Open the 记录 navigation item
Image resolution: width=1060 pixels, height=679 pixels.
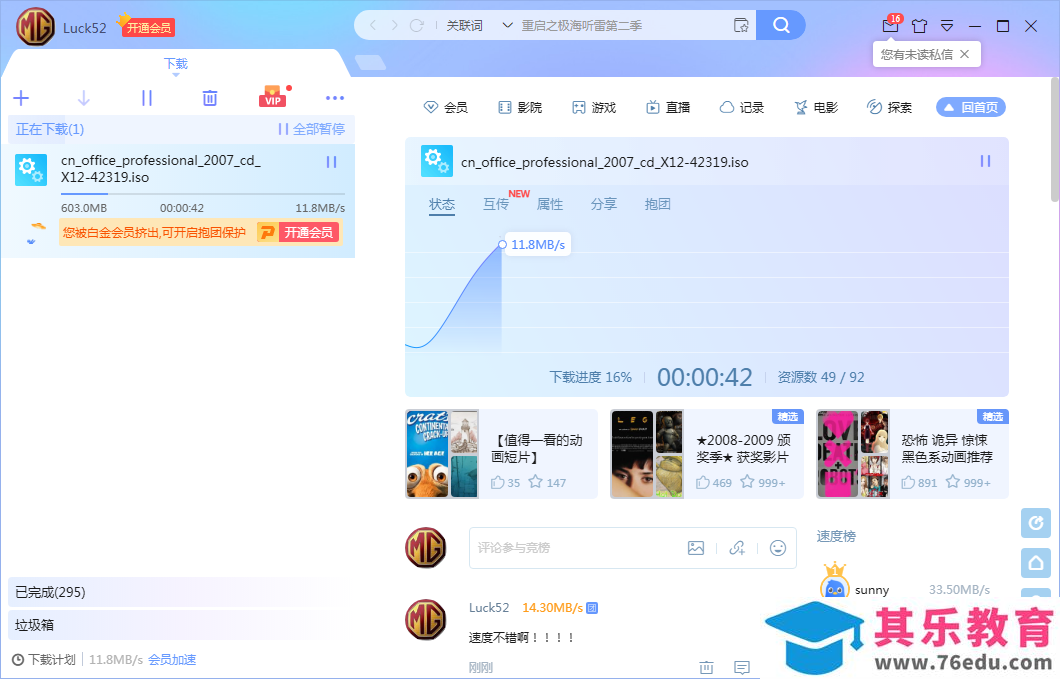[742, 108]
